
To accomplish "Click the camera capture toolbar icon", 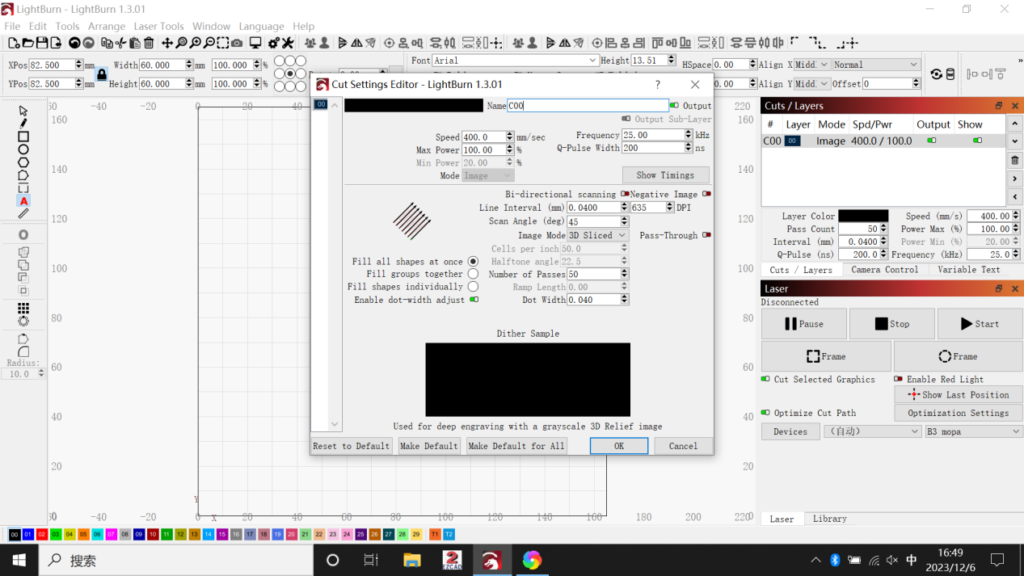I will (236, 43).
